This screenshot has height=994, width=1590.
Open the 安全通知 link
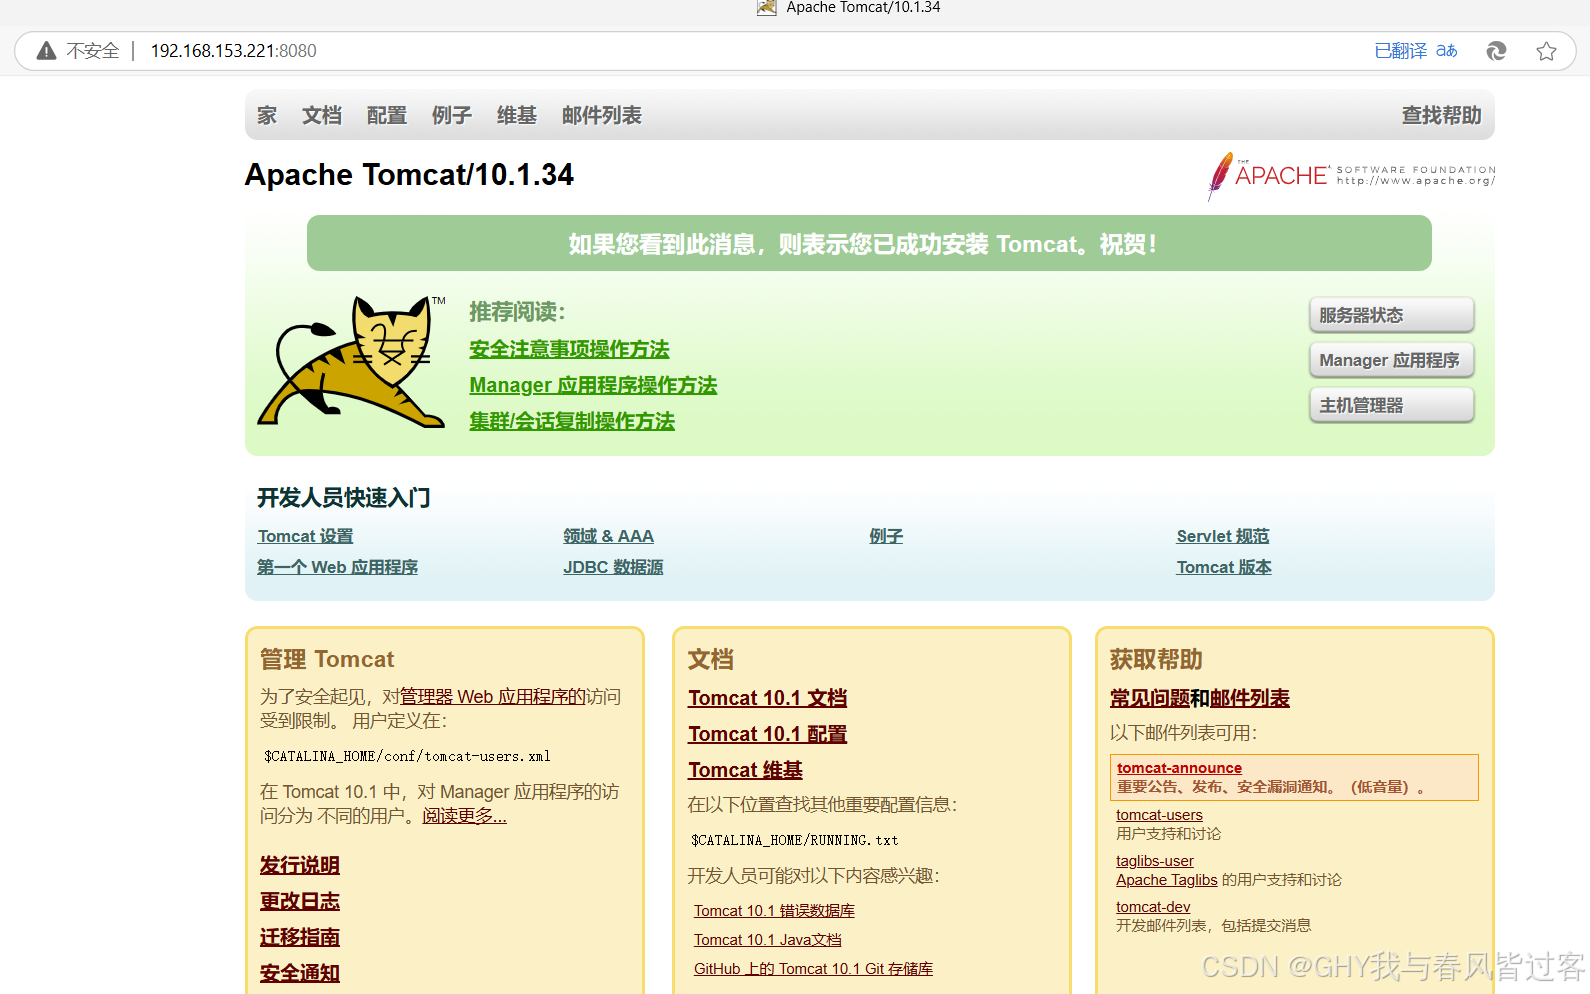[300, 973]
